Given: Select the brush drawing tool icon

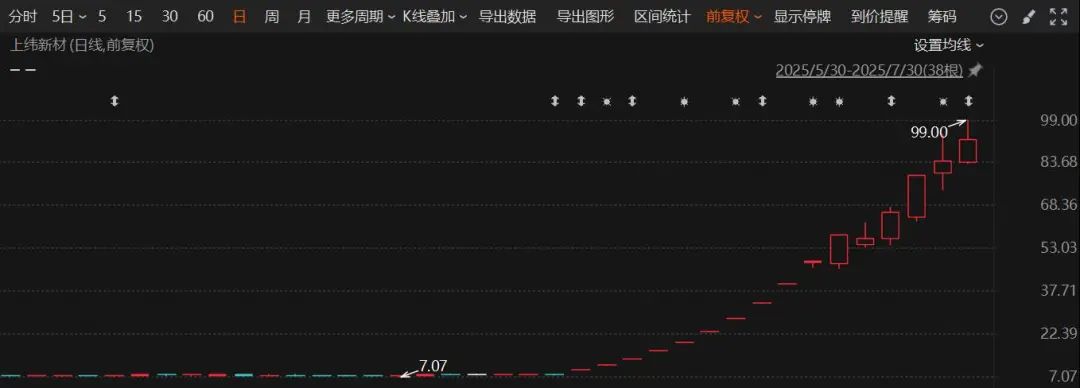Looking at the screenshot, I should (x=1028, y=17).
